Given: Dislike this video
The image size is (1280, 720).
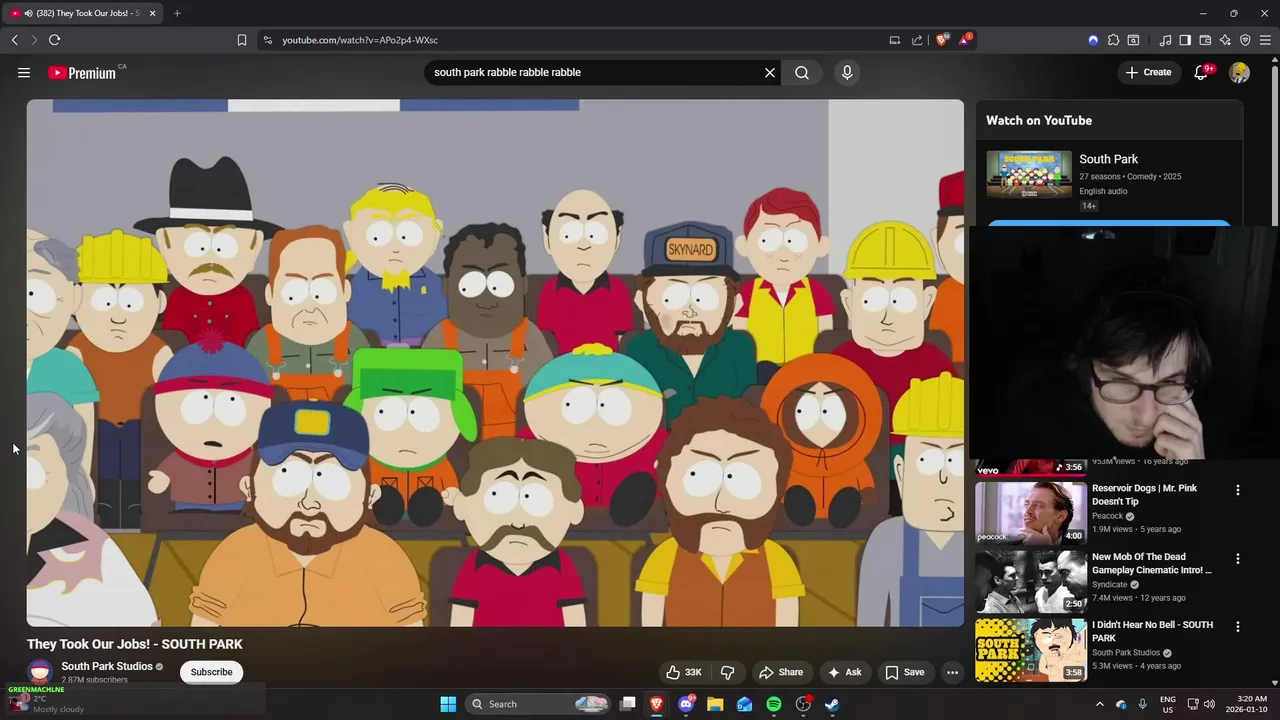Looking at the screenshot, I should point(728,672).
